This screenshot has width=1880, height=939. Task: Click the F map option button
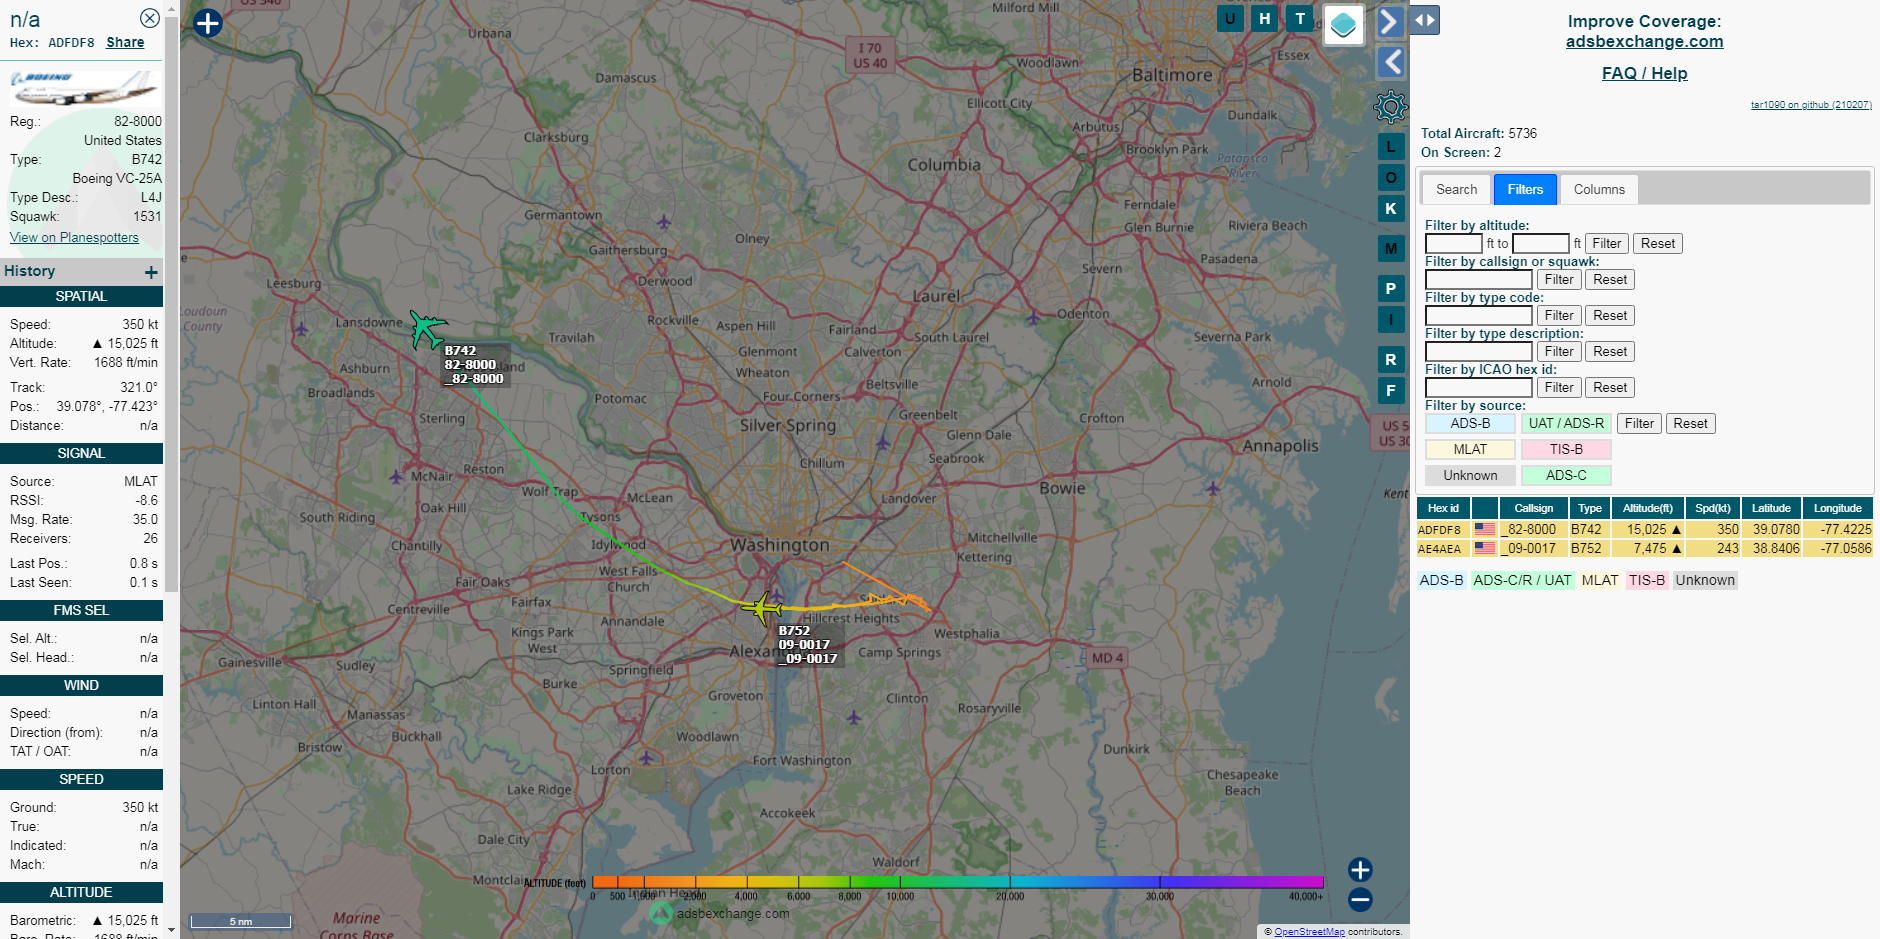[1391, 391]
